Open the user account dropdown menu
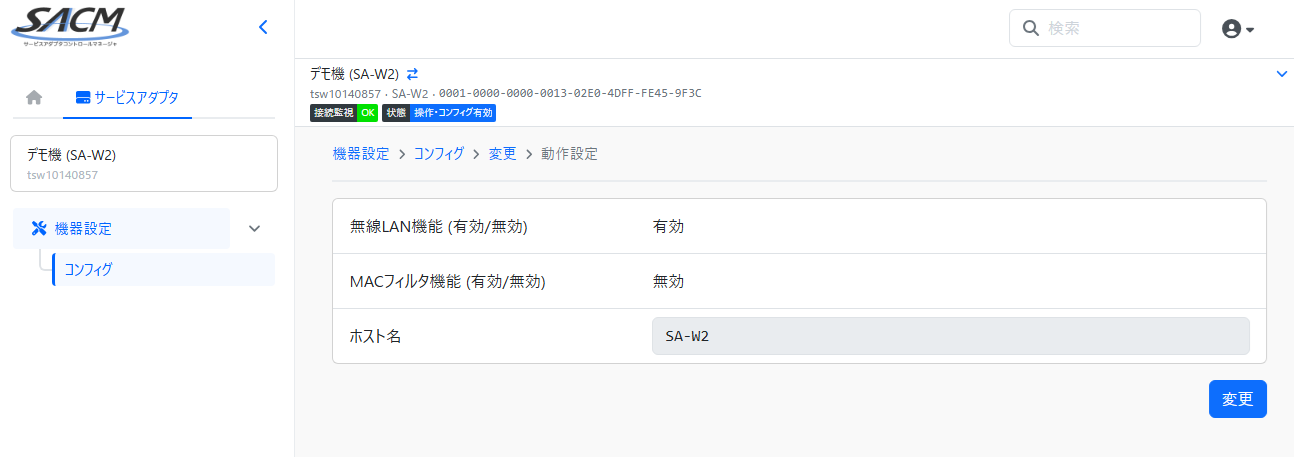The image size is (1294, 457). 1238,29
